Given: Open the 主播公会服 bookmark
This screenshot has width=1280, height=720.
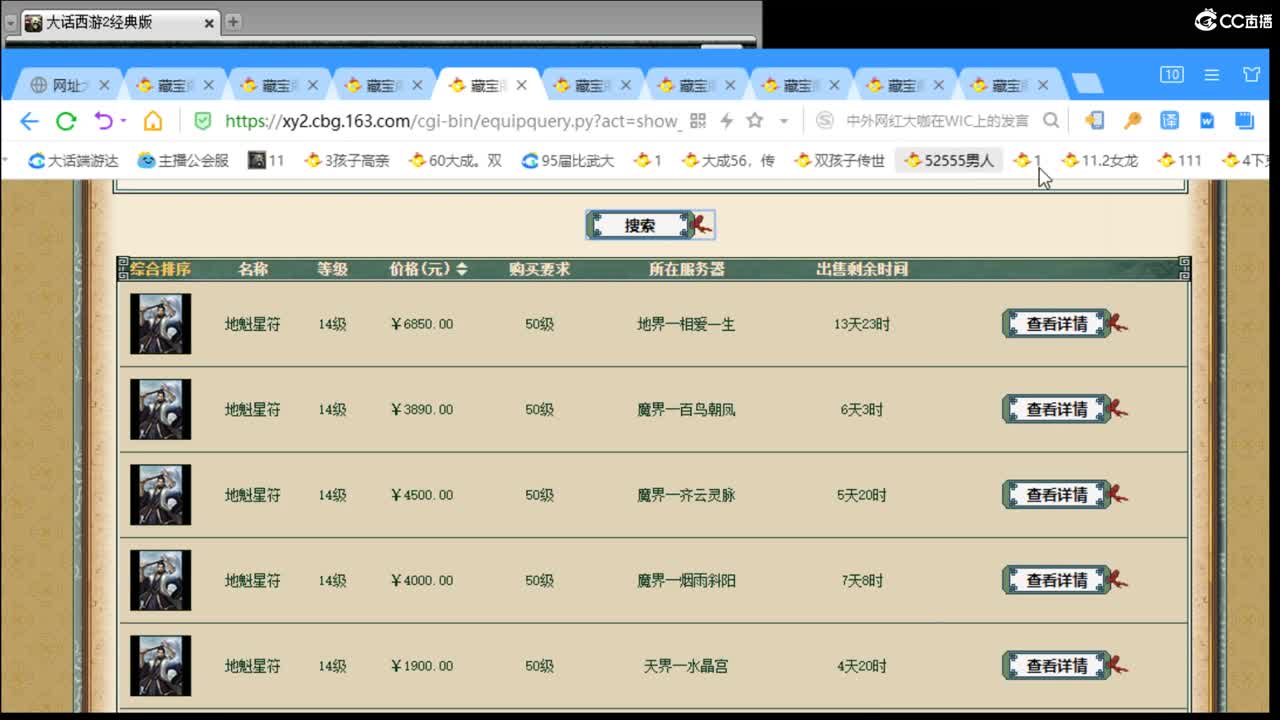Looking at the screenshot, I should click(183, 160).
